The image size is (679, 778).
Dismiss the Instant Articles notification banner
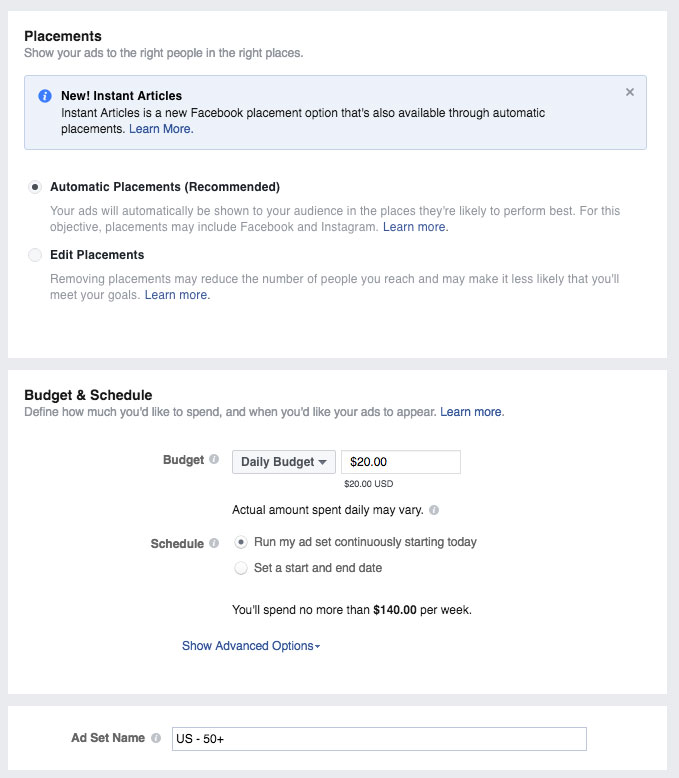pyautogui.click(x=629, y=92)
